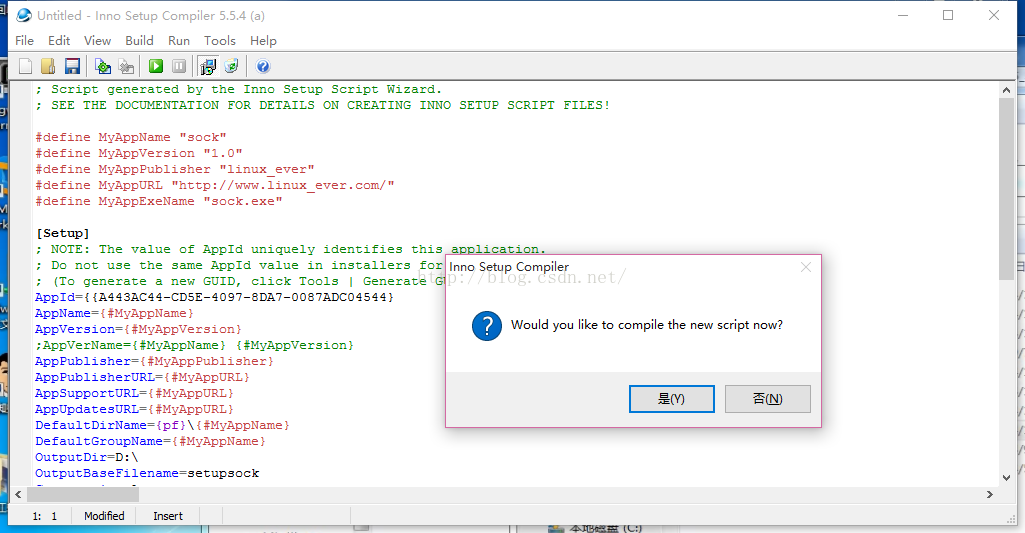Create a new script file
1025x533 pixels.
[x=25, y=66]
